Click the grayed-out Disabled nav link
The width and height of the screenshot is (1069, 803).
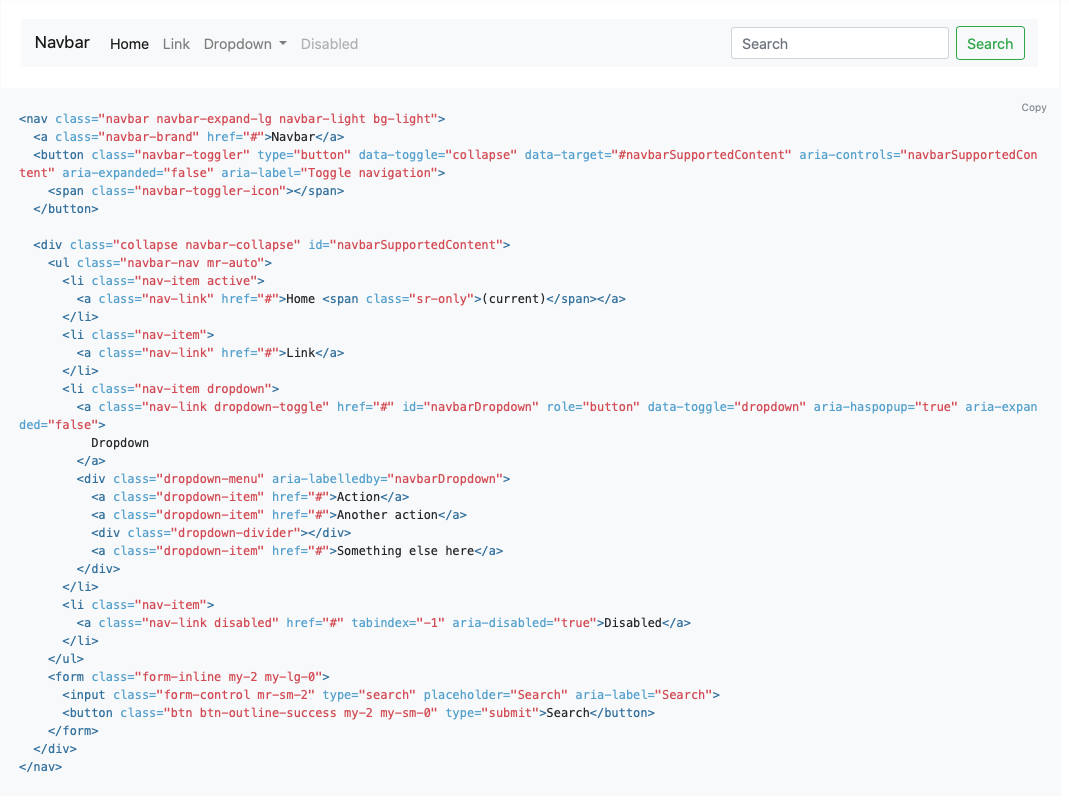pyautogui.click(x=329, y=43)
